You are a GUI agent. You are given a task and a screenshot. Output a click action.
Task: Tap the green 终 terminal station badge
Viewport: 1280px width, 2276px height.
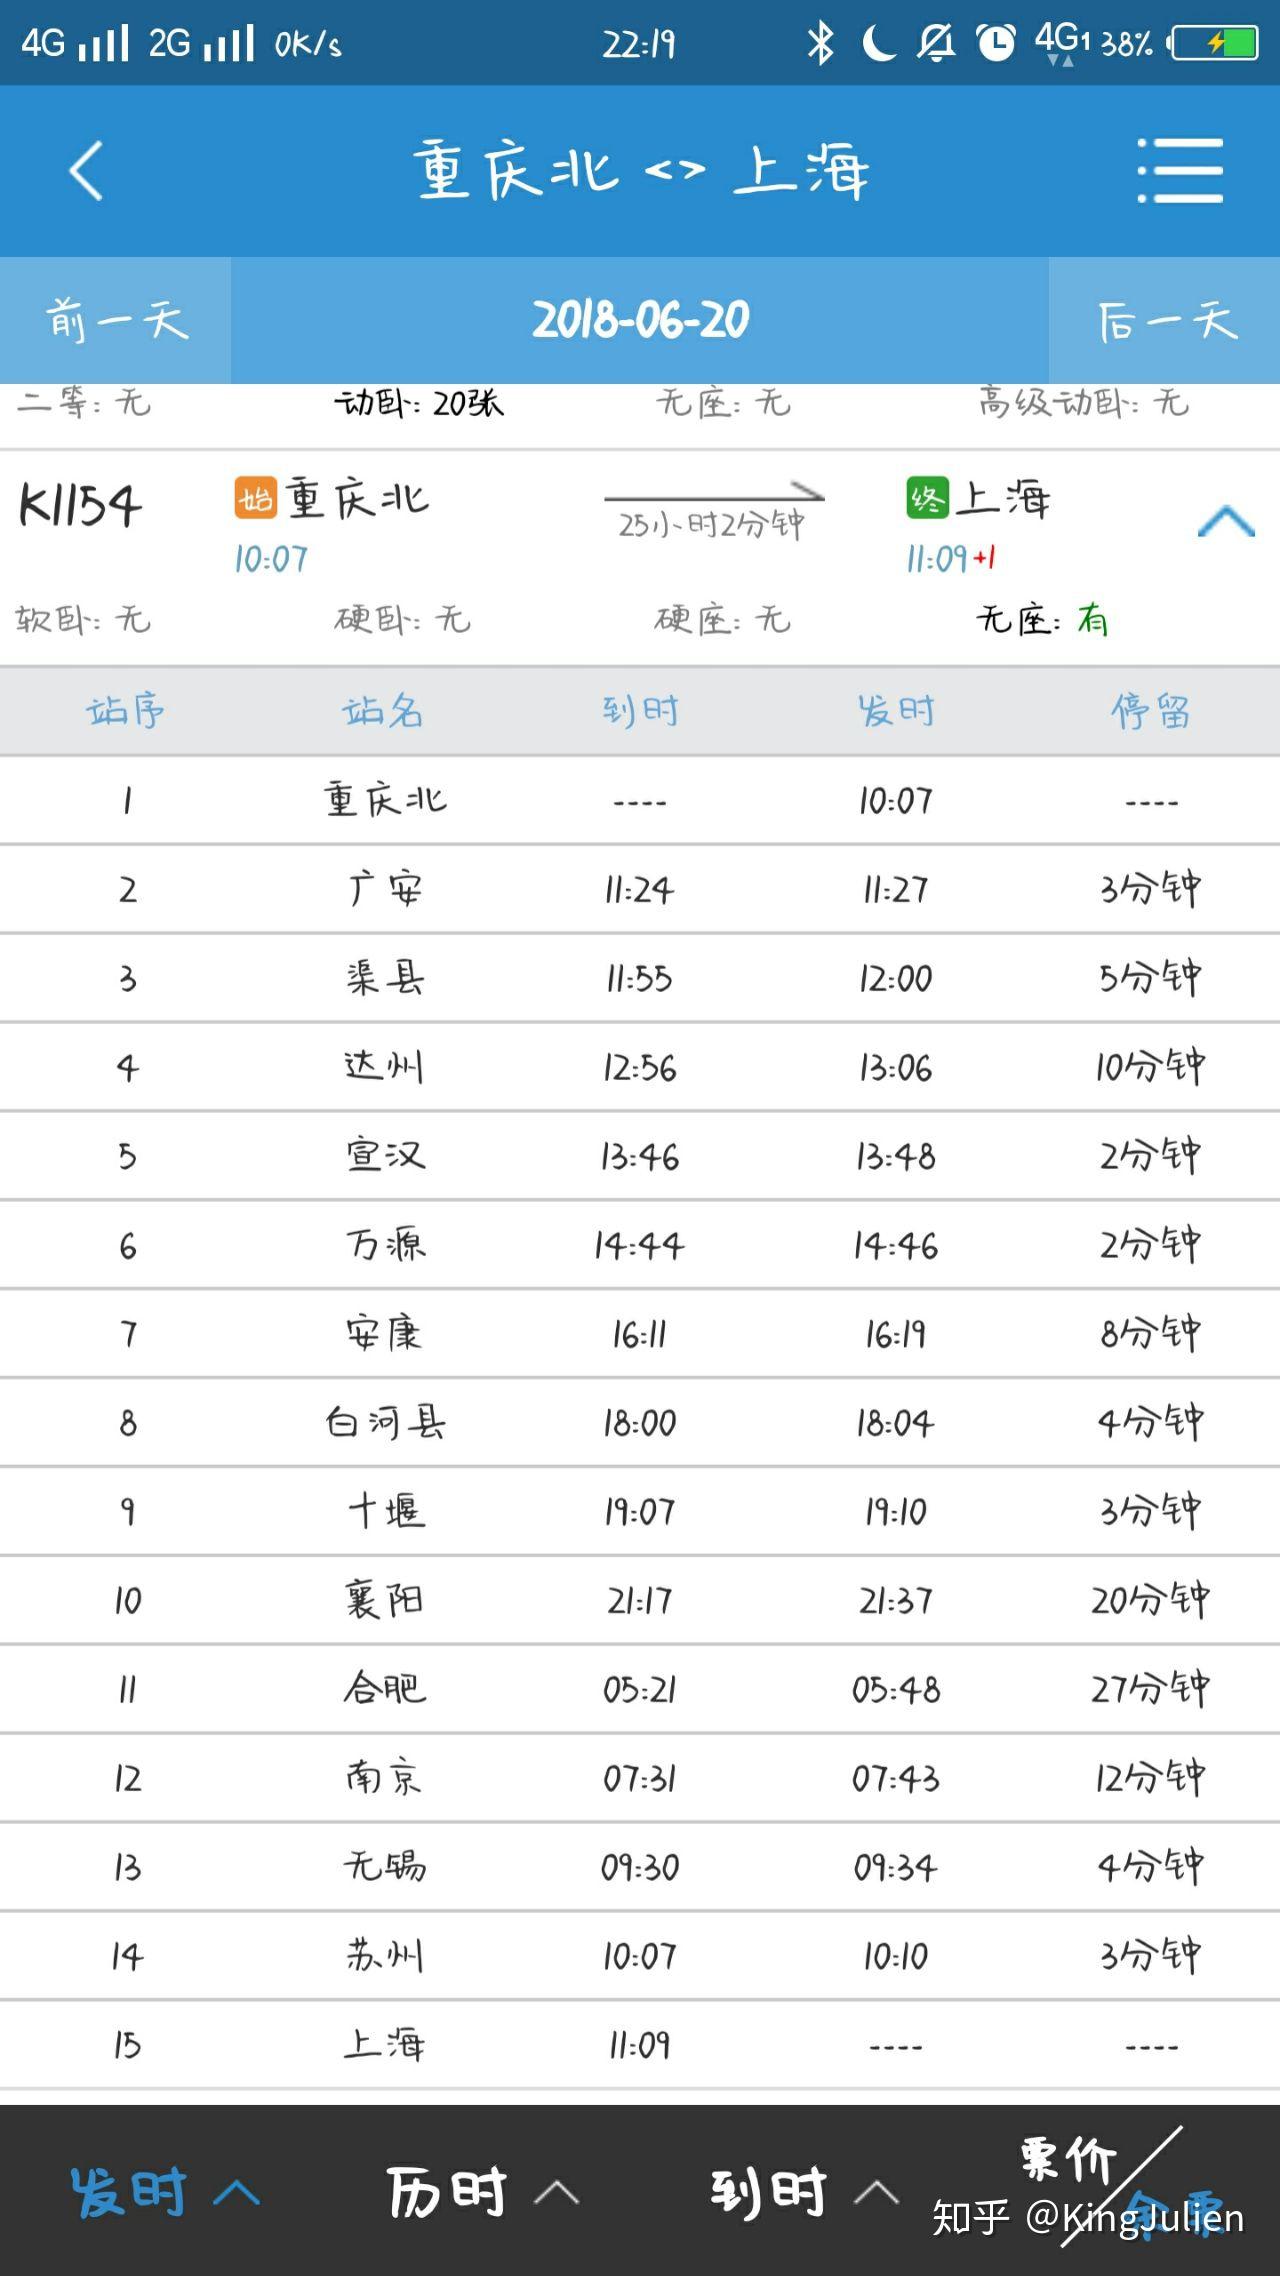click(x=927, y=498)
